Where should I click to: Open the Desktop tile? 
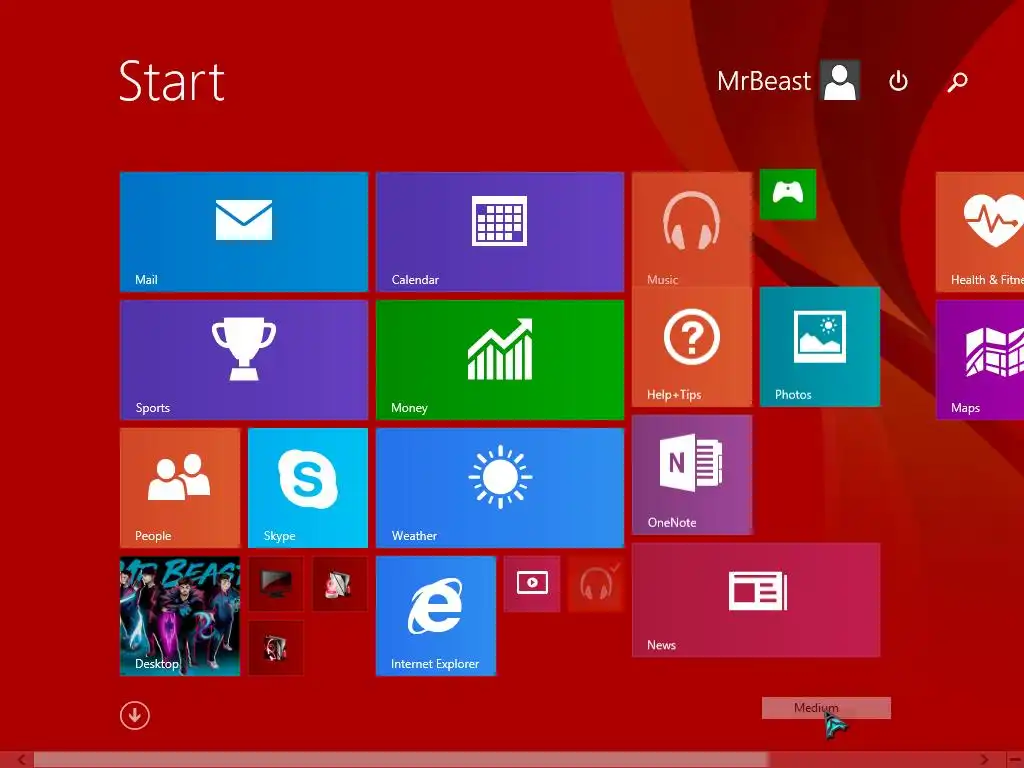click(180, 615)
